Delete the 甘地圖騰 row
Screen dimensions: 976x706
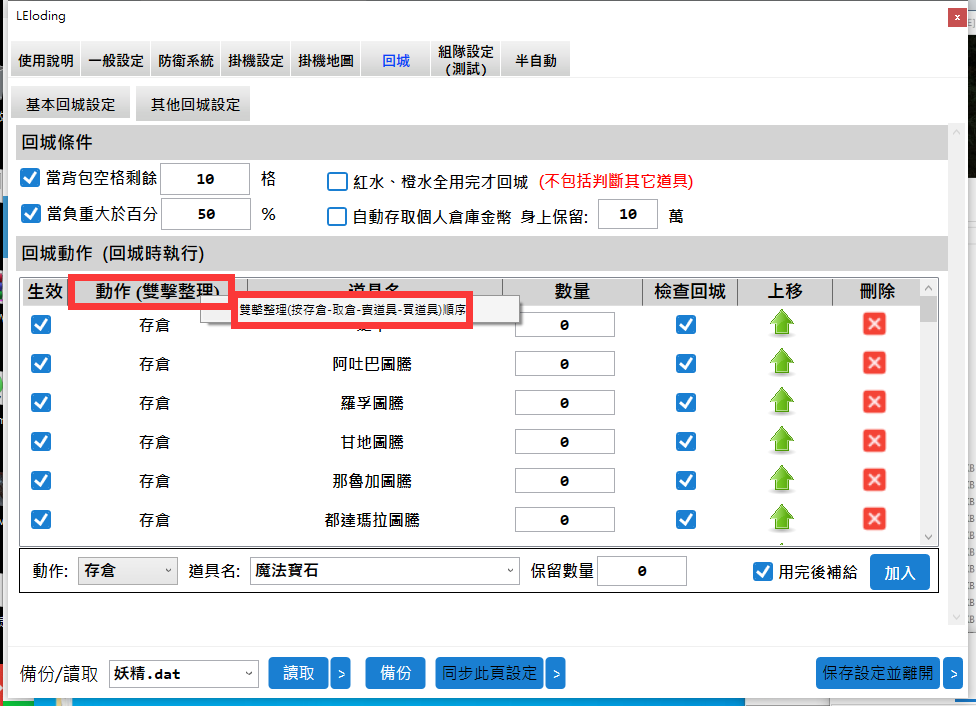pyautogui.click(x=874, y=441)
